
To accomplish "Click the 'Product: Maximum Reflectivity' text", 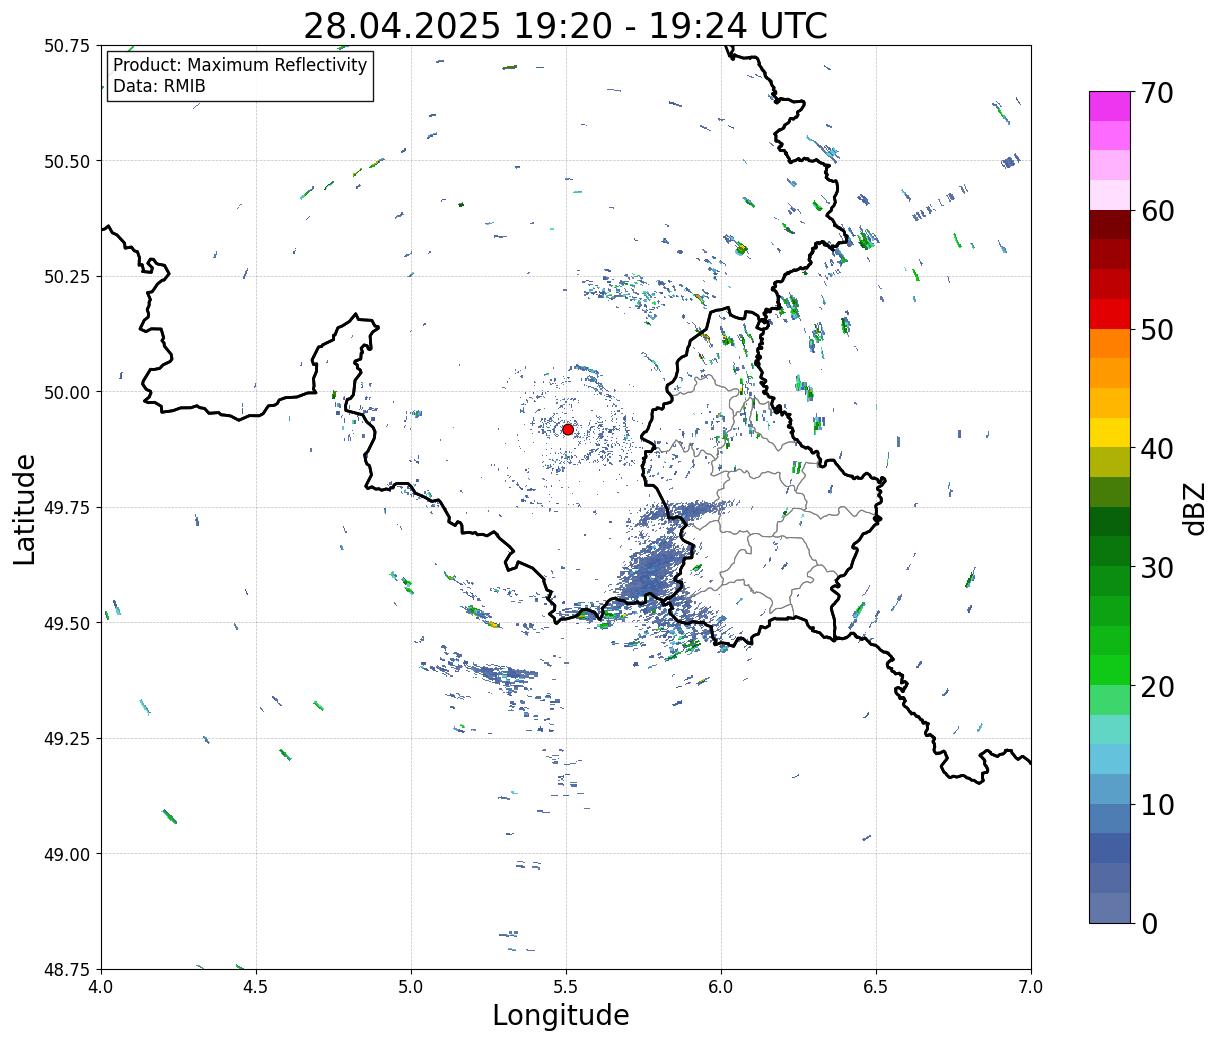I will (x=240, y=65).
